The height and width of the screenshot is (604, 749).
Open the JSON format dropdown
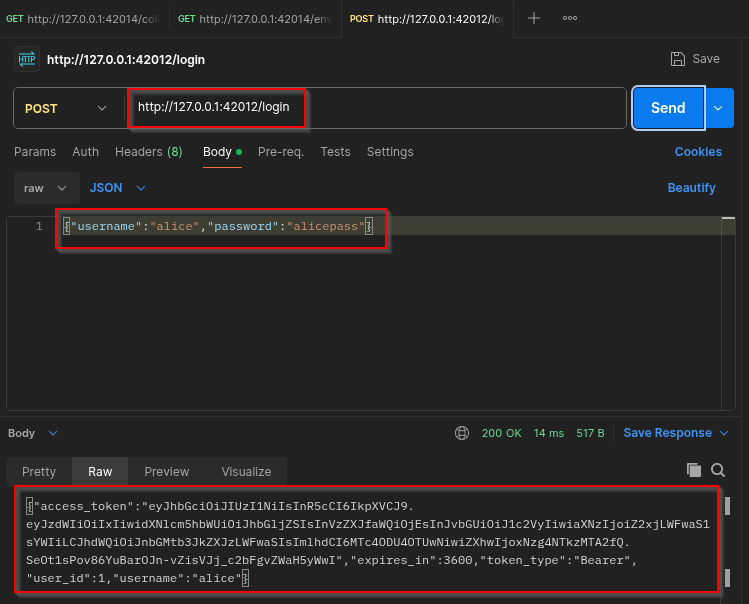pyautogui.click(x=118, y=188)
